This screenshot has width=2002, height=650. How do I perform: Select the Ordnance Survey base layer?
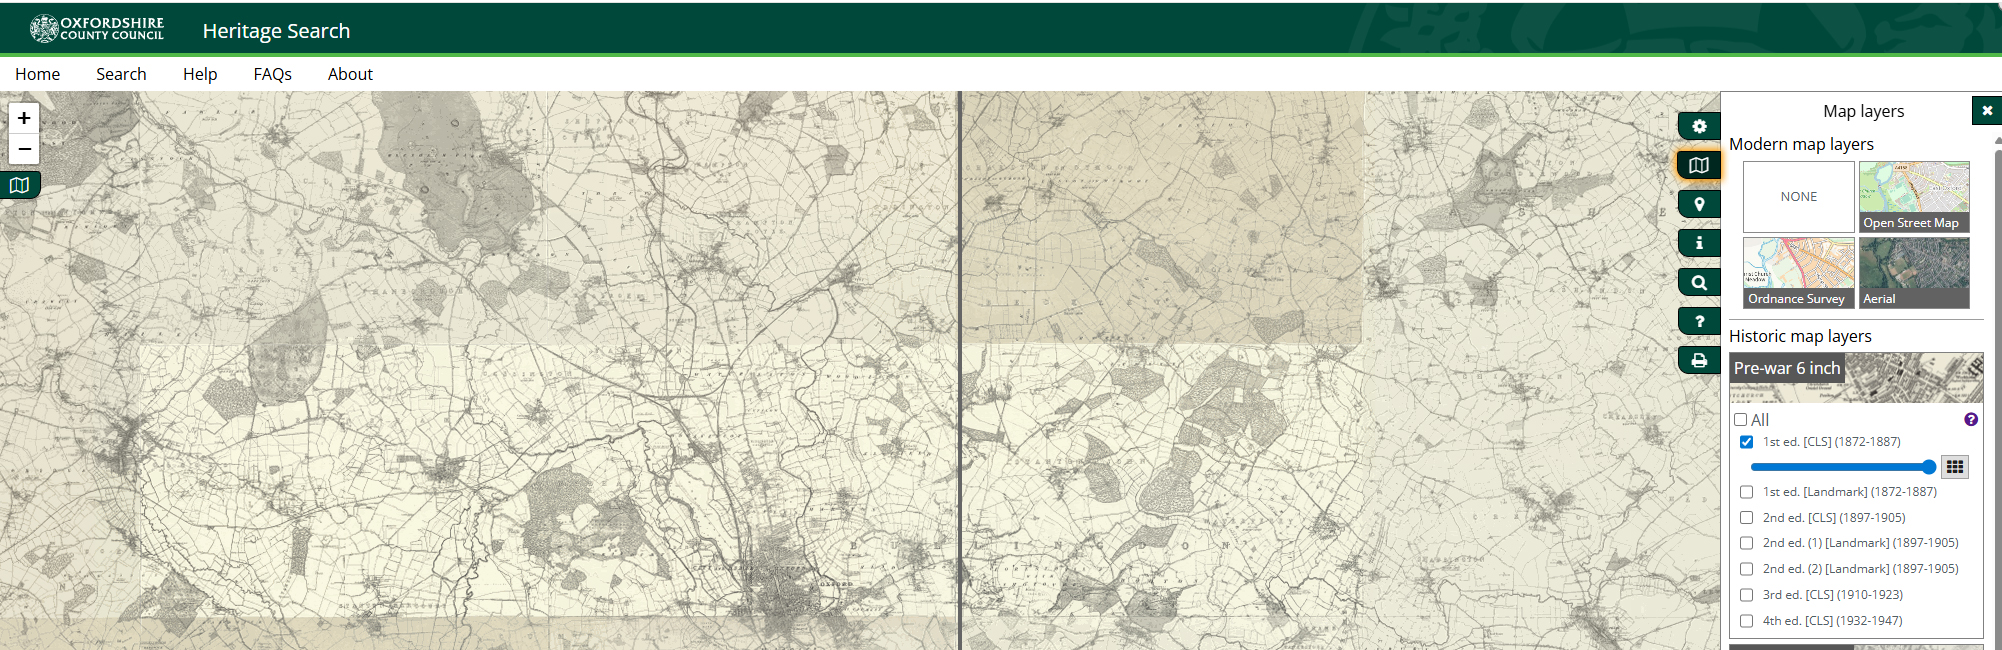[1798, 273]
